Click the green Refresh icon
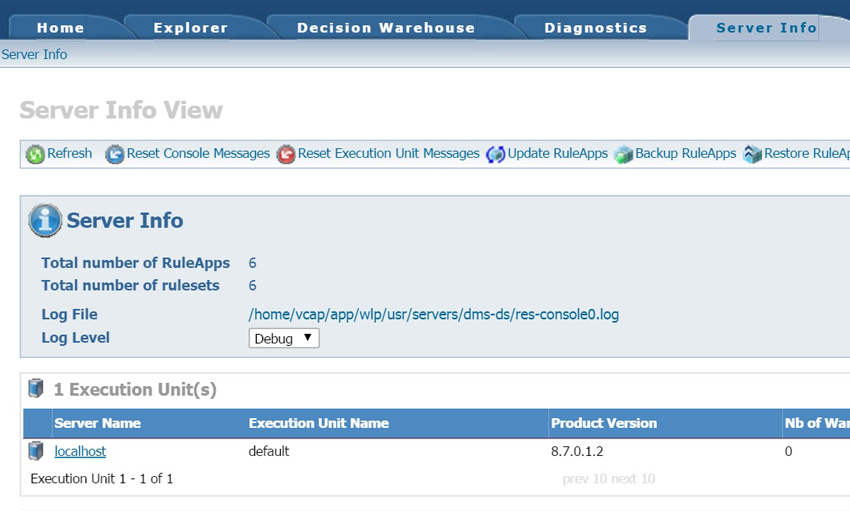This screenshot has width=850, height=511. [35, 154]
